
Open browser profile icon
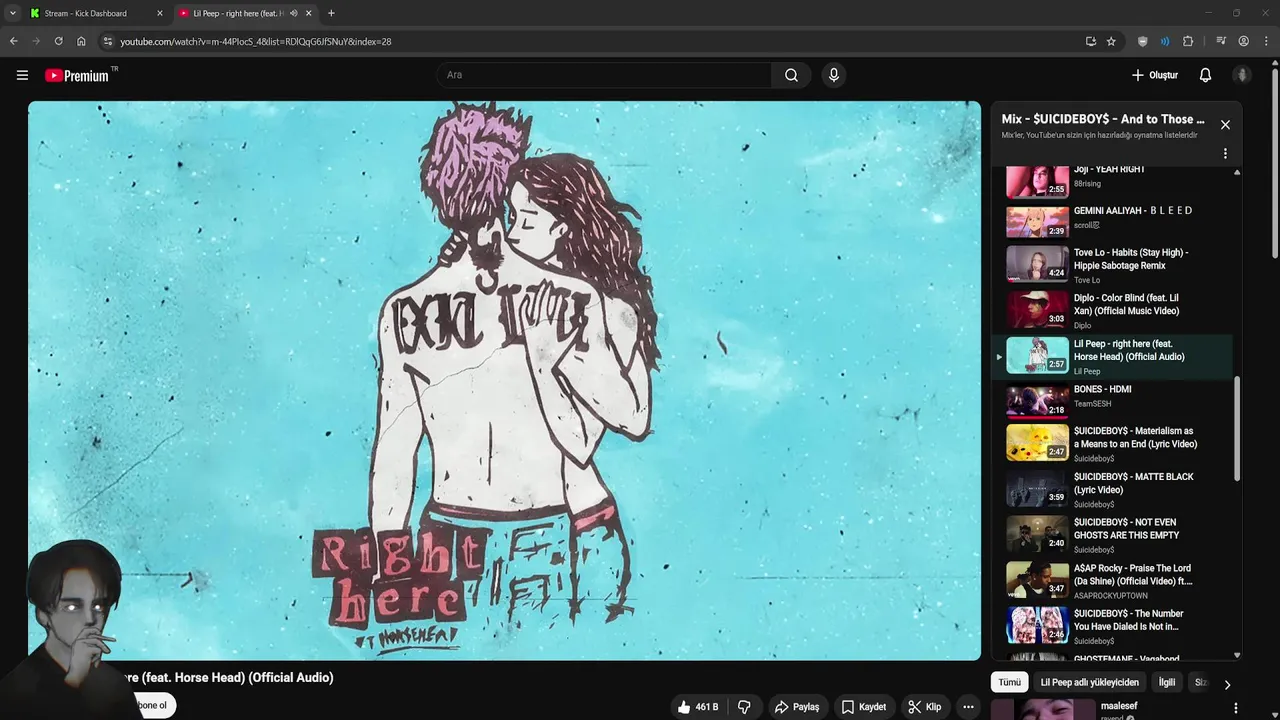(1244, 41)
